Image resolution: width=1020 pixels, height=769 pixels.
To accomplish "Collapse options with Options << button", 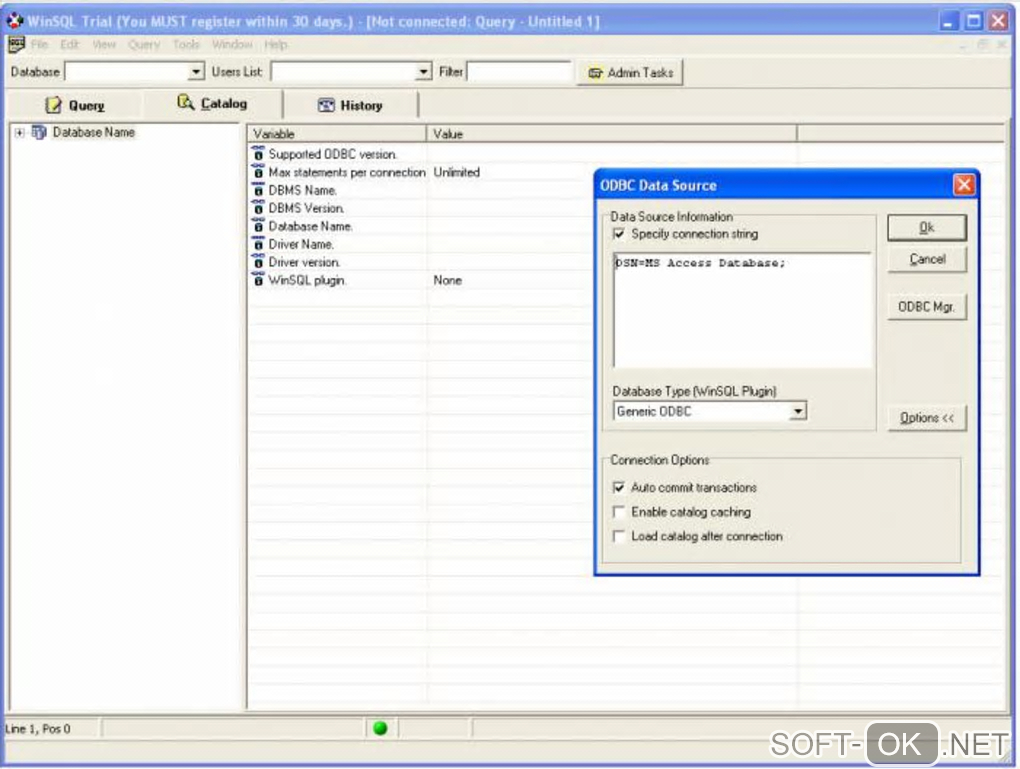I will (926, 418).
